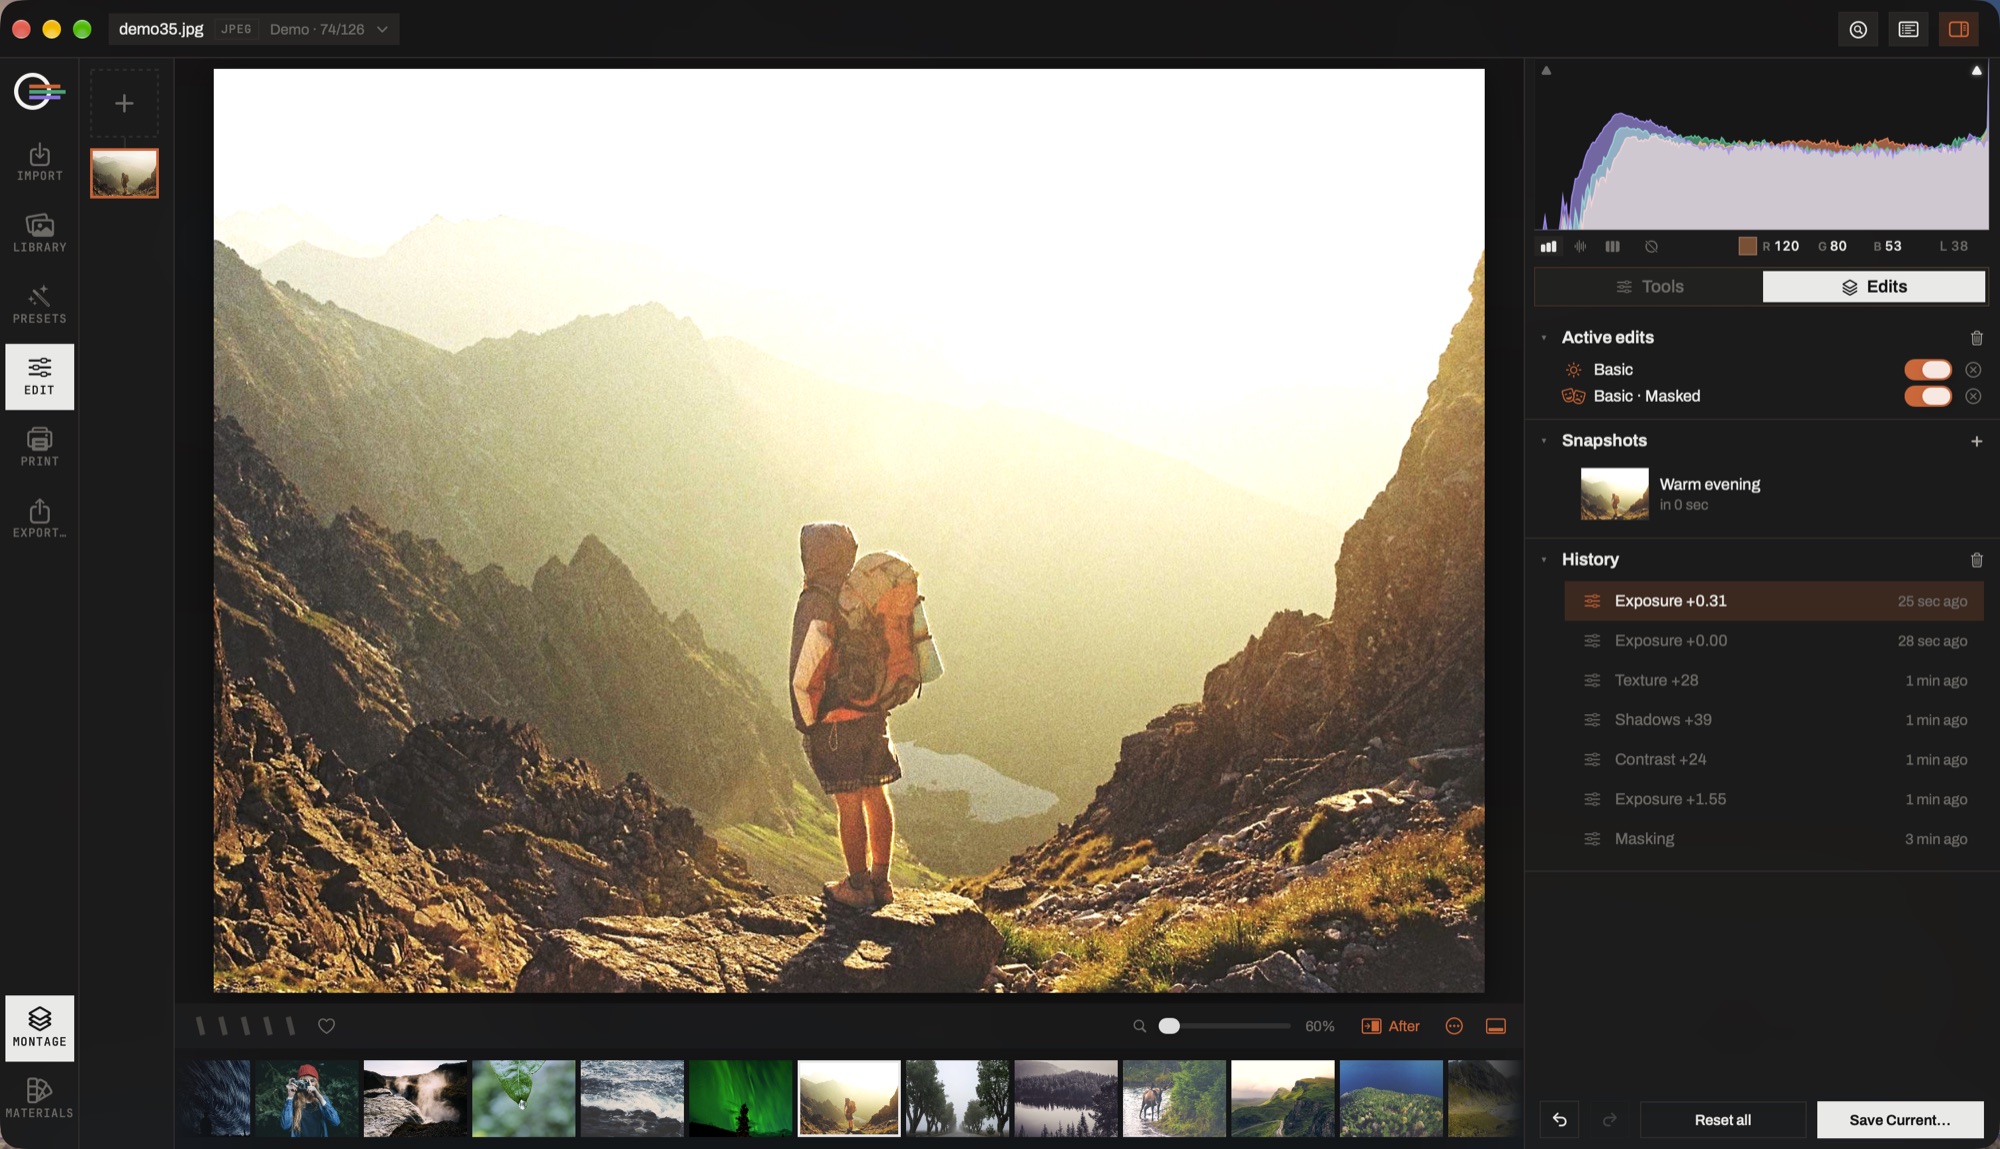Viewport: 2000px width, 1149px height.
Task: Open the Warm evening snapshot thumbnail
Action: [x=1614, y=494]
